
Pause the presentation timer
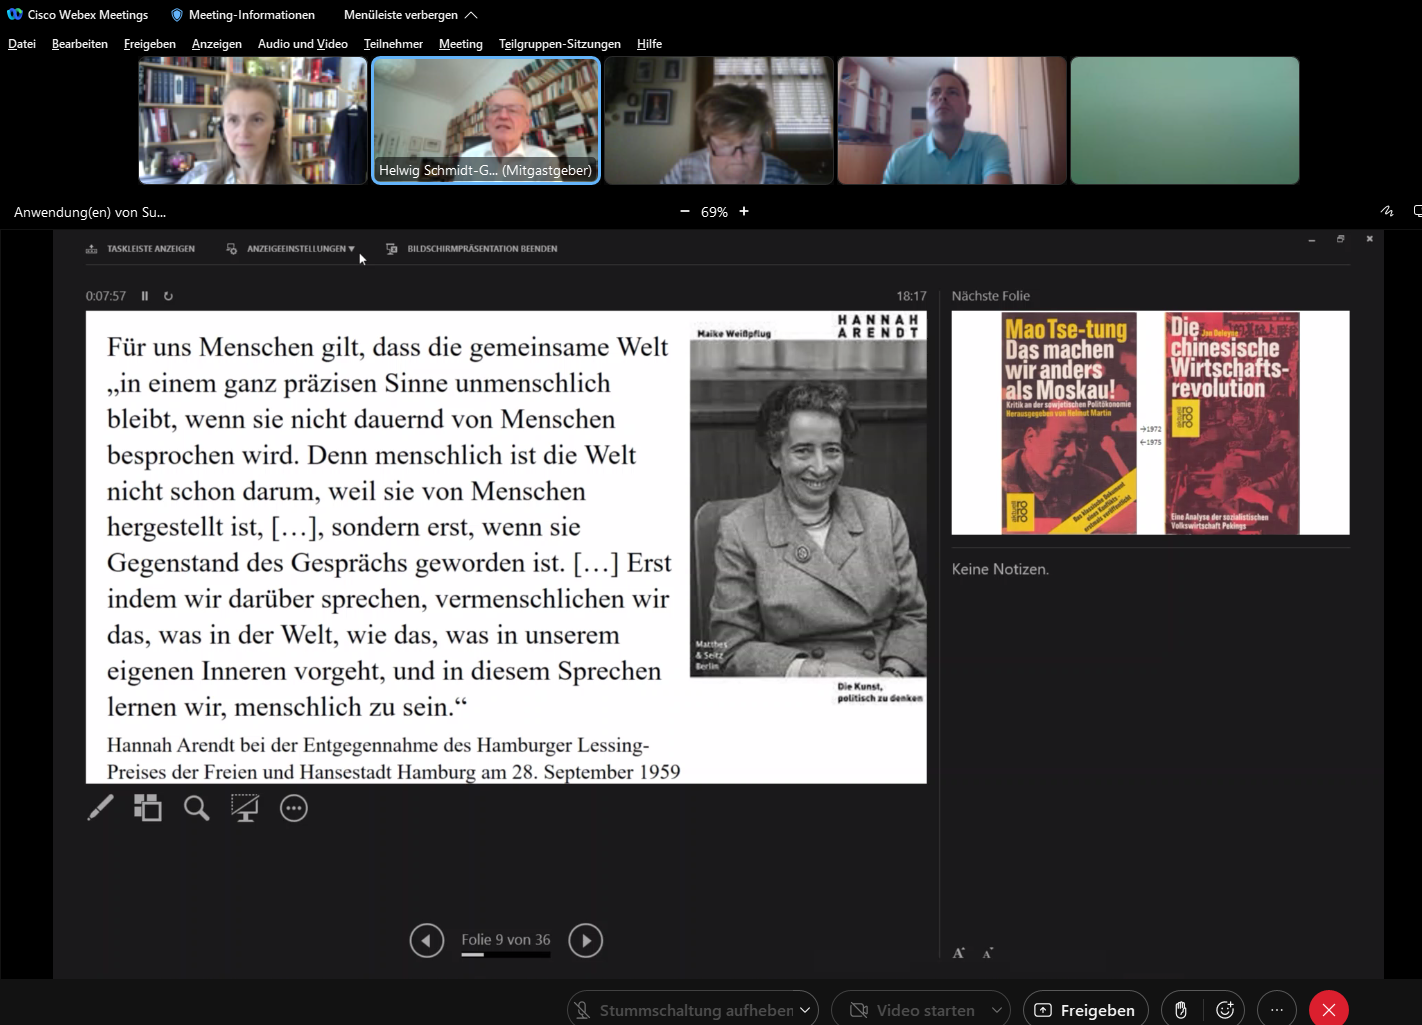pos(145,296)
